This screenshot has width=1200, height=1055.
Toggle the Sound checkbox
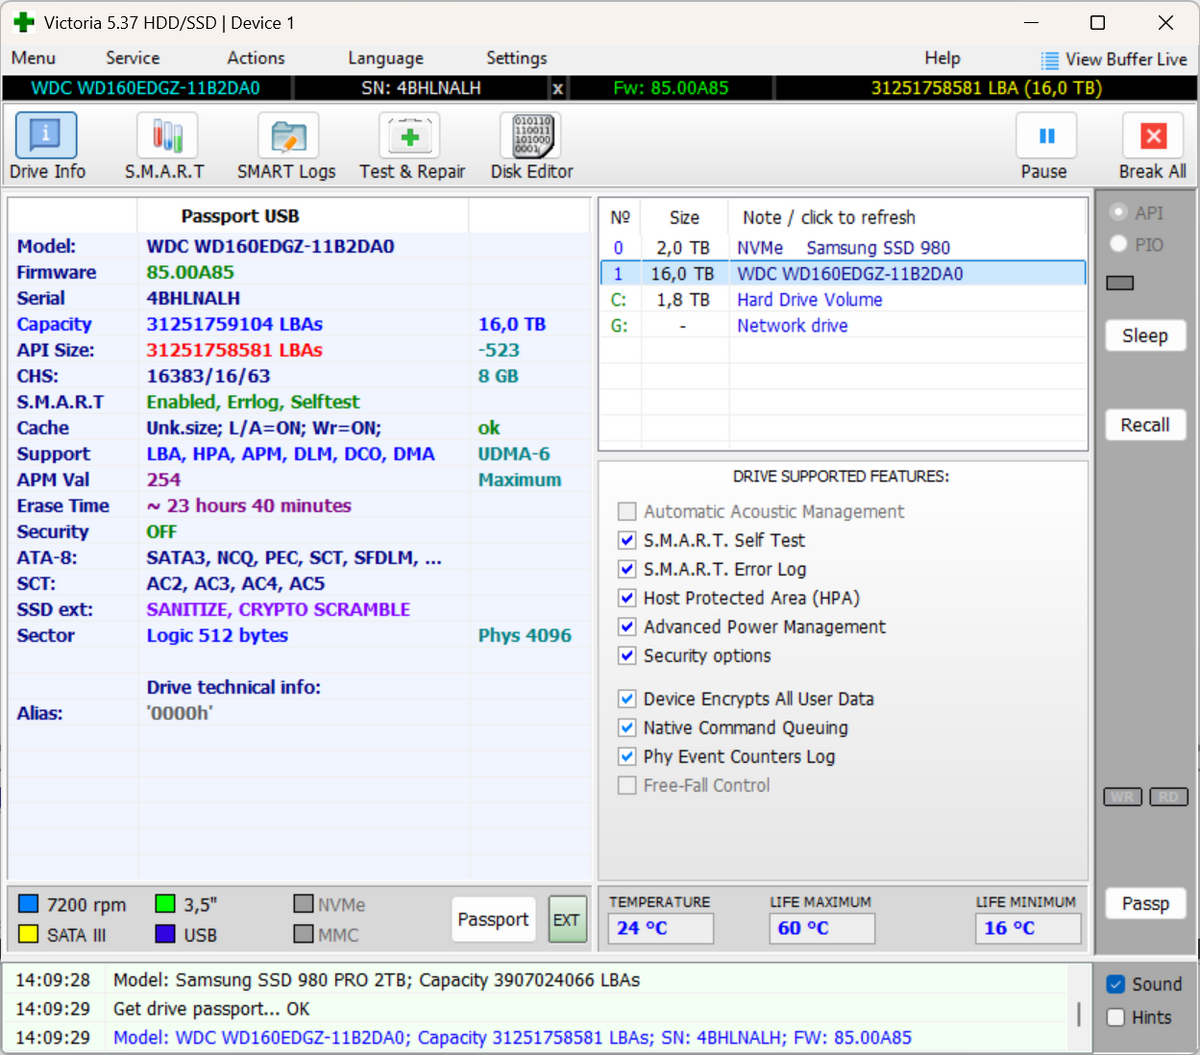(1116, 985)
